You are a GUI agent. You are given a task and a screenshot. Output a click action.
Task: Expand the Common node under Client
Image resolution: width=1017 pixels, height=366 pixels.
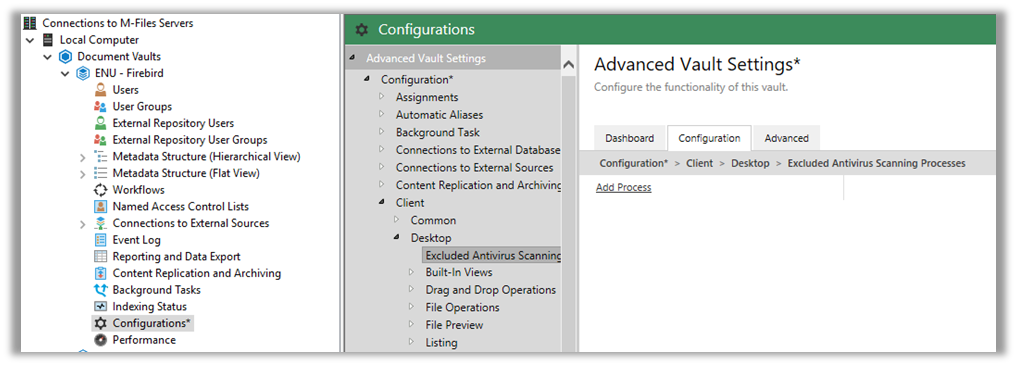(396, 220)
